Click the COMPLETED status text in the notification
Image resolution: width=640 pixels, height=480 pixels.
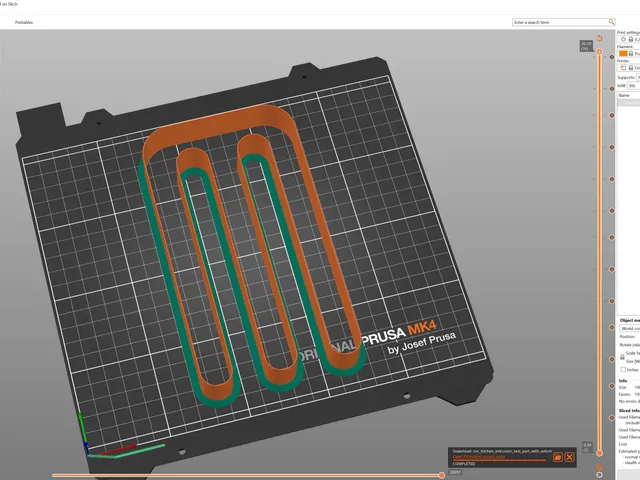[464, 464]
